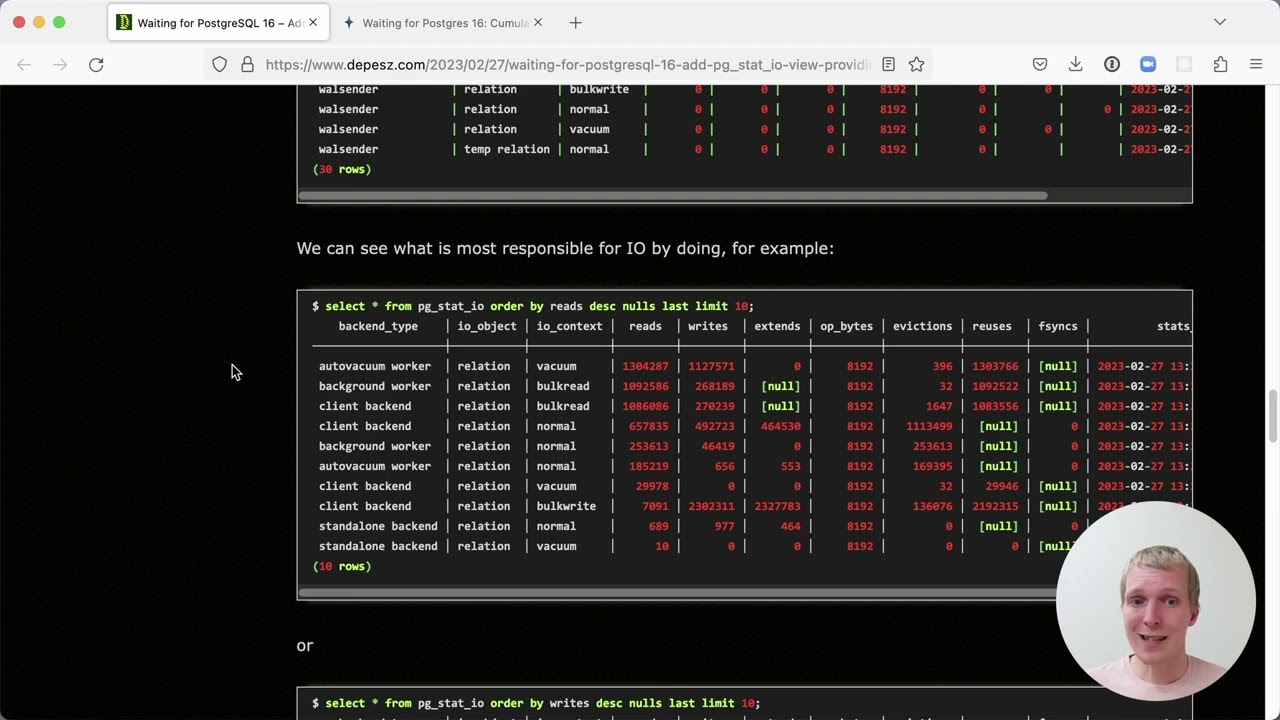Click the reads value 657835
Screen dimensions: 1280x720
pos(648,426)
